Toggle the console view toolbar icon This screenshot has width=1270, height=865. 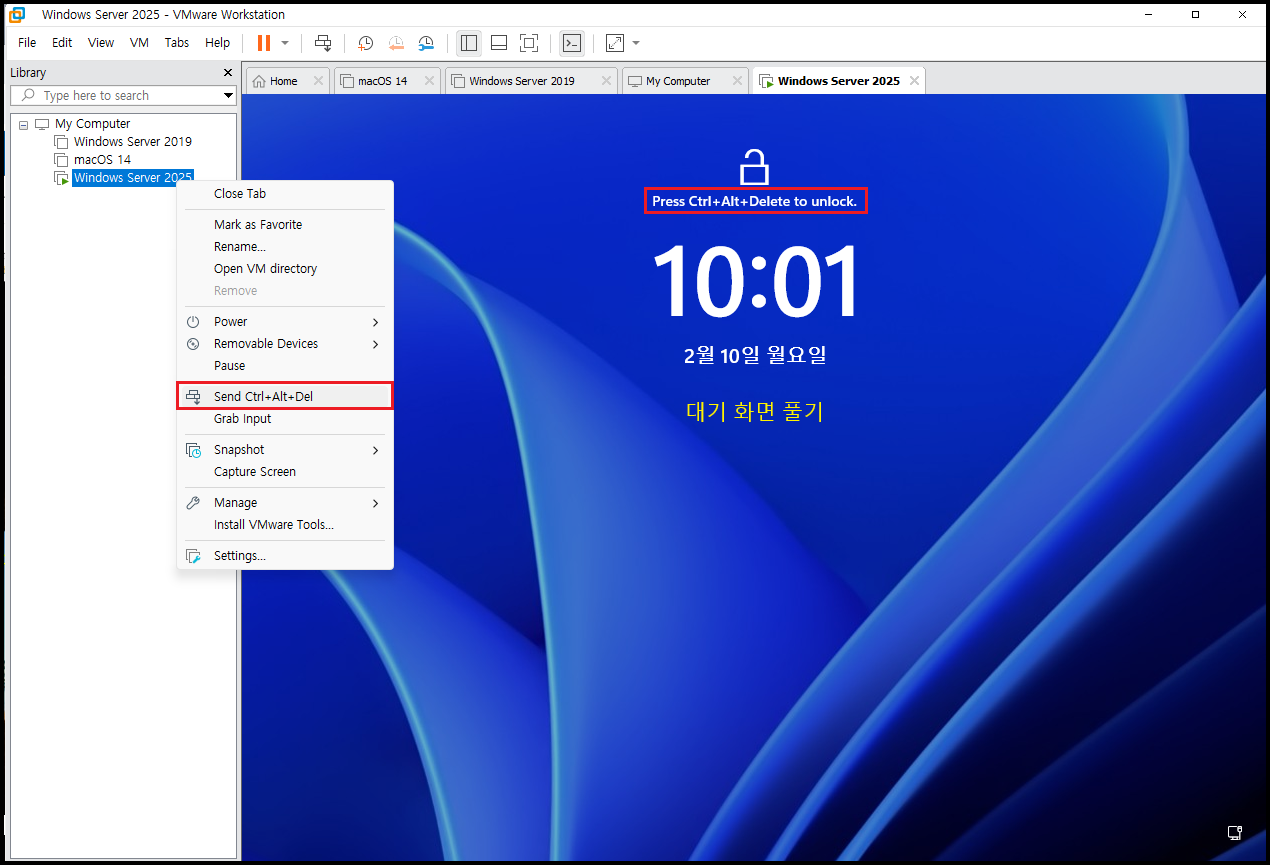click(572, 43)
